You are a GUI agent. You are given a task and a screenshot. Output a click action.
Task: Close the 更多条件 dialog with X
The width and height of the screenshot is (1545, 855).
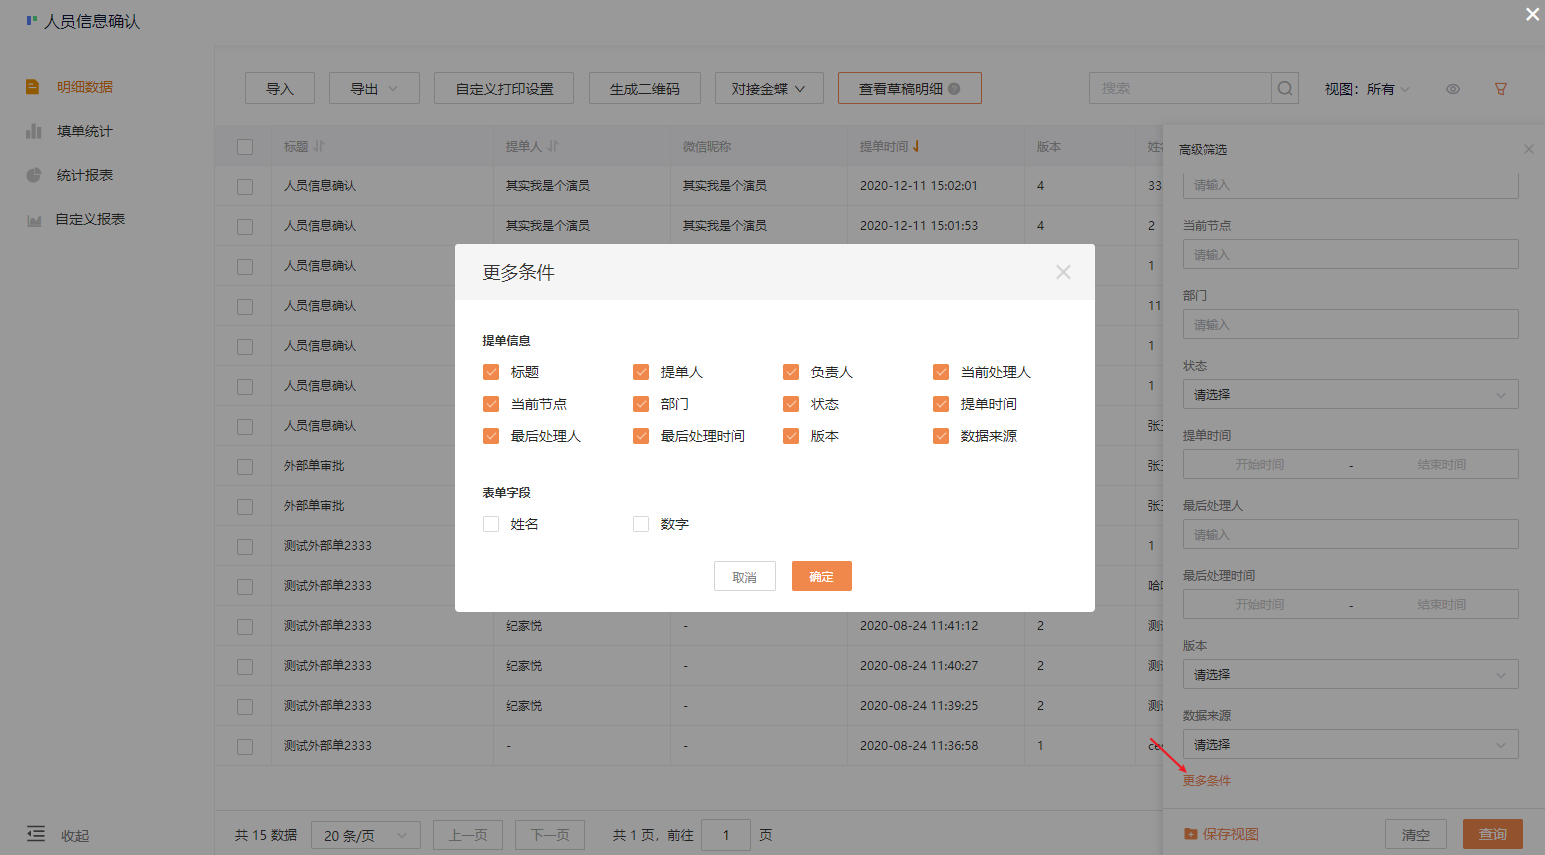pyautogui.click(x=1063, y=272)
